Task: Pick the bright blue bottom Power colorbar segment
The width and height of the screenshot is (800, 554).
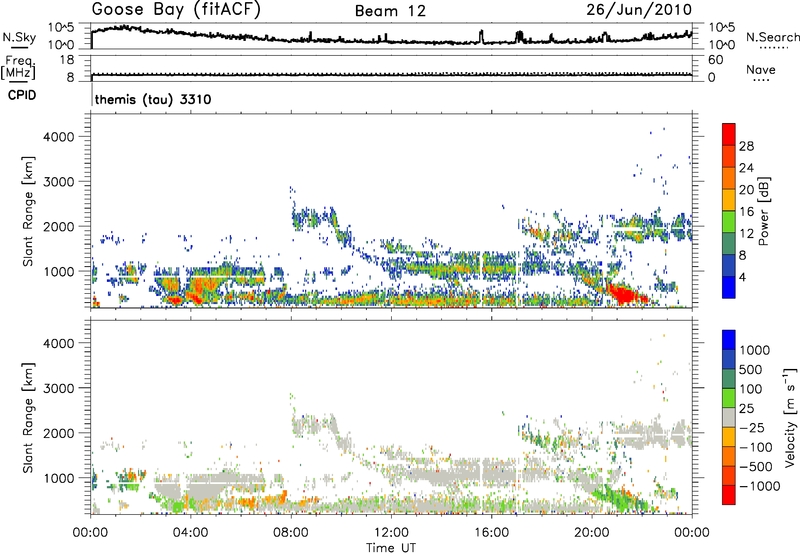Action: [729, 287]
